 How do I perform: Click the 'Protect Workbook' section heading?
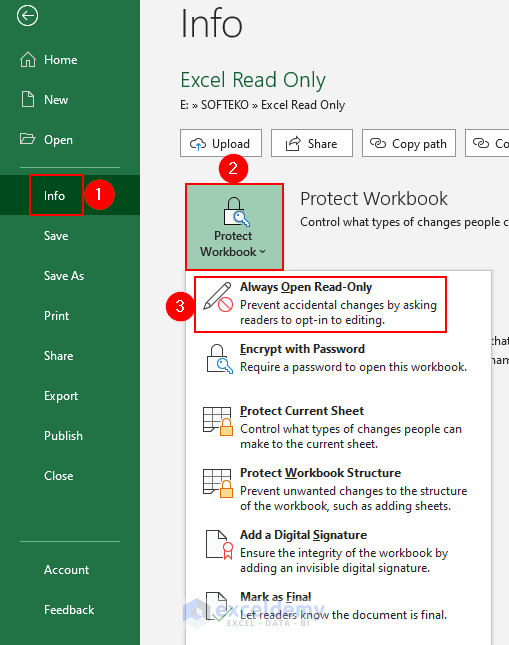coord(374,199)
